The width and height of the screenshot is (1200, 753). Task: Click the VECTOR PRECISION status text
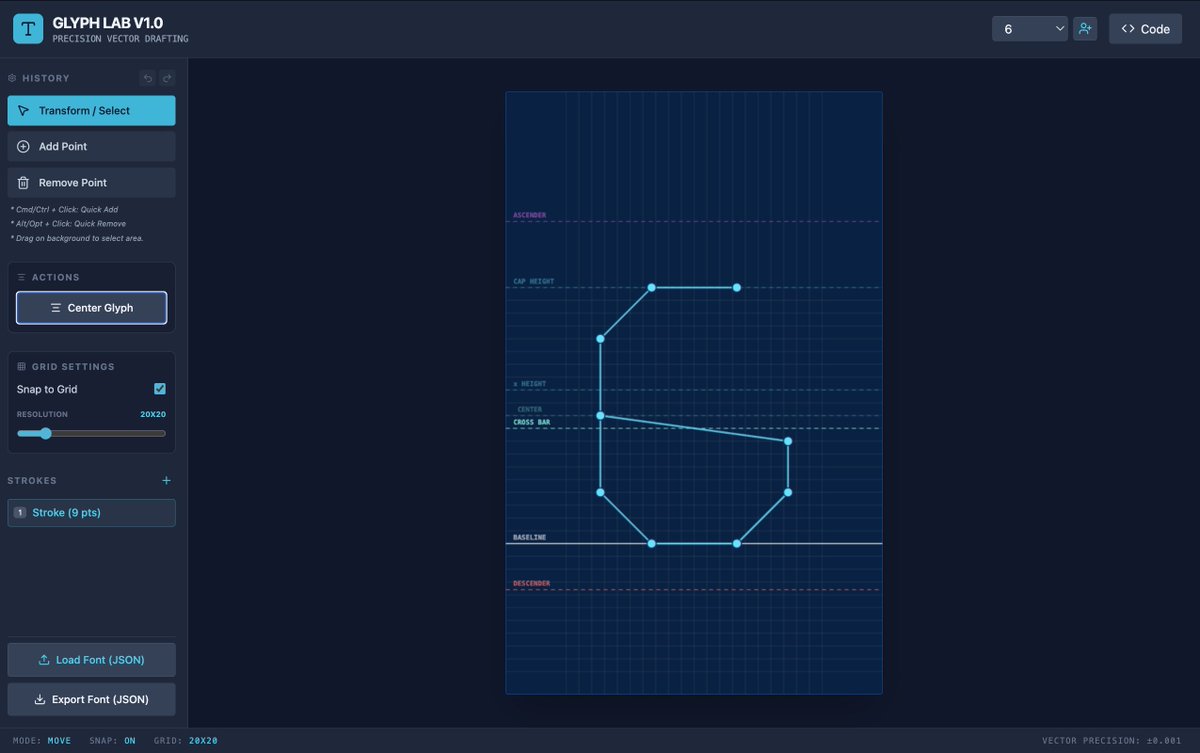[x=1114, y=741]
